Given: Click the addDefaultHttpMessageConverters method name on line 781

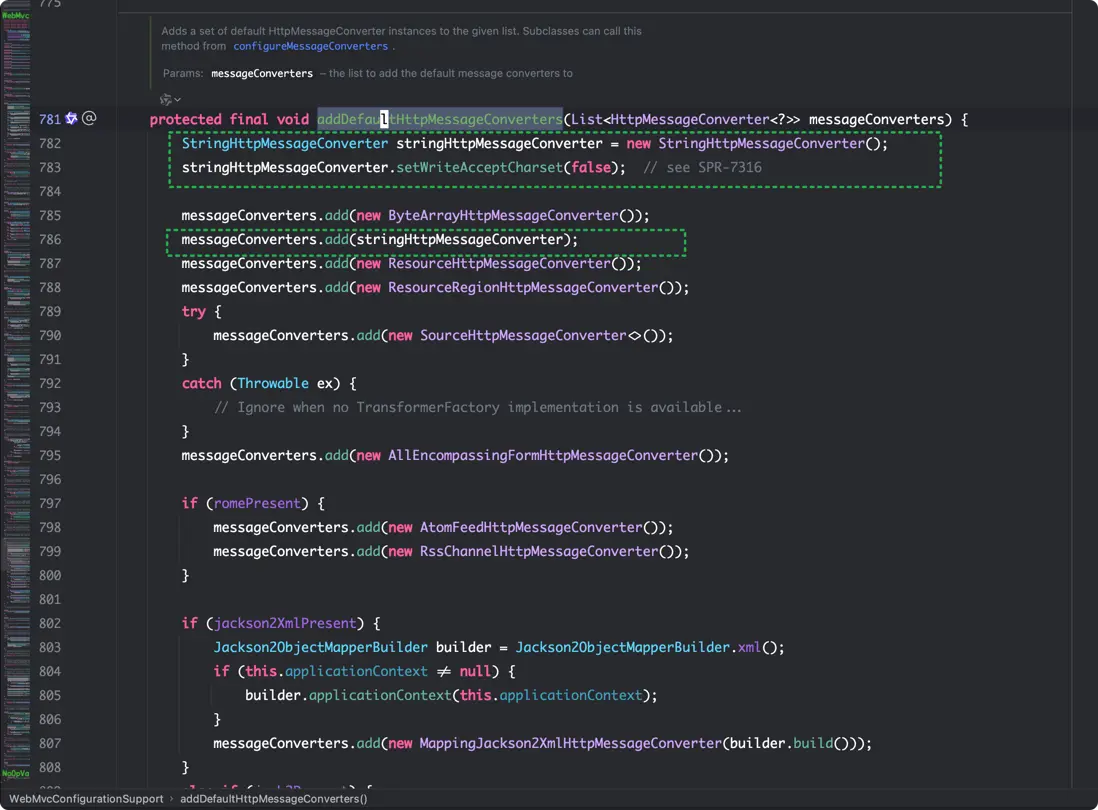Looking at the screenshot, I should [439, 120].
